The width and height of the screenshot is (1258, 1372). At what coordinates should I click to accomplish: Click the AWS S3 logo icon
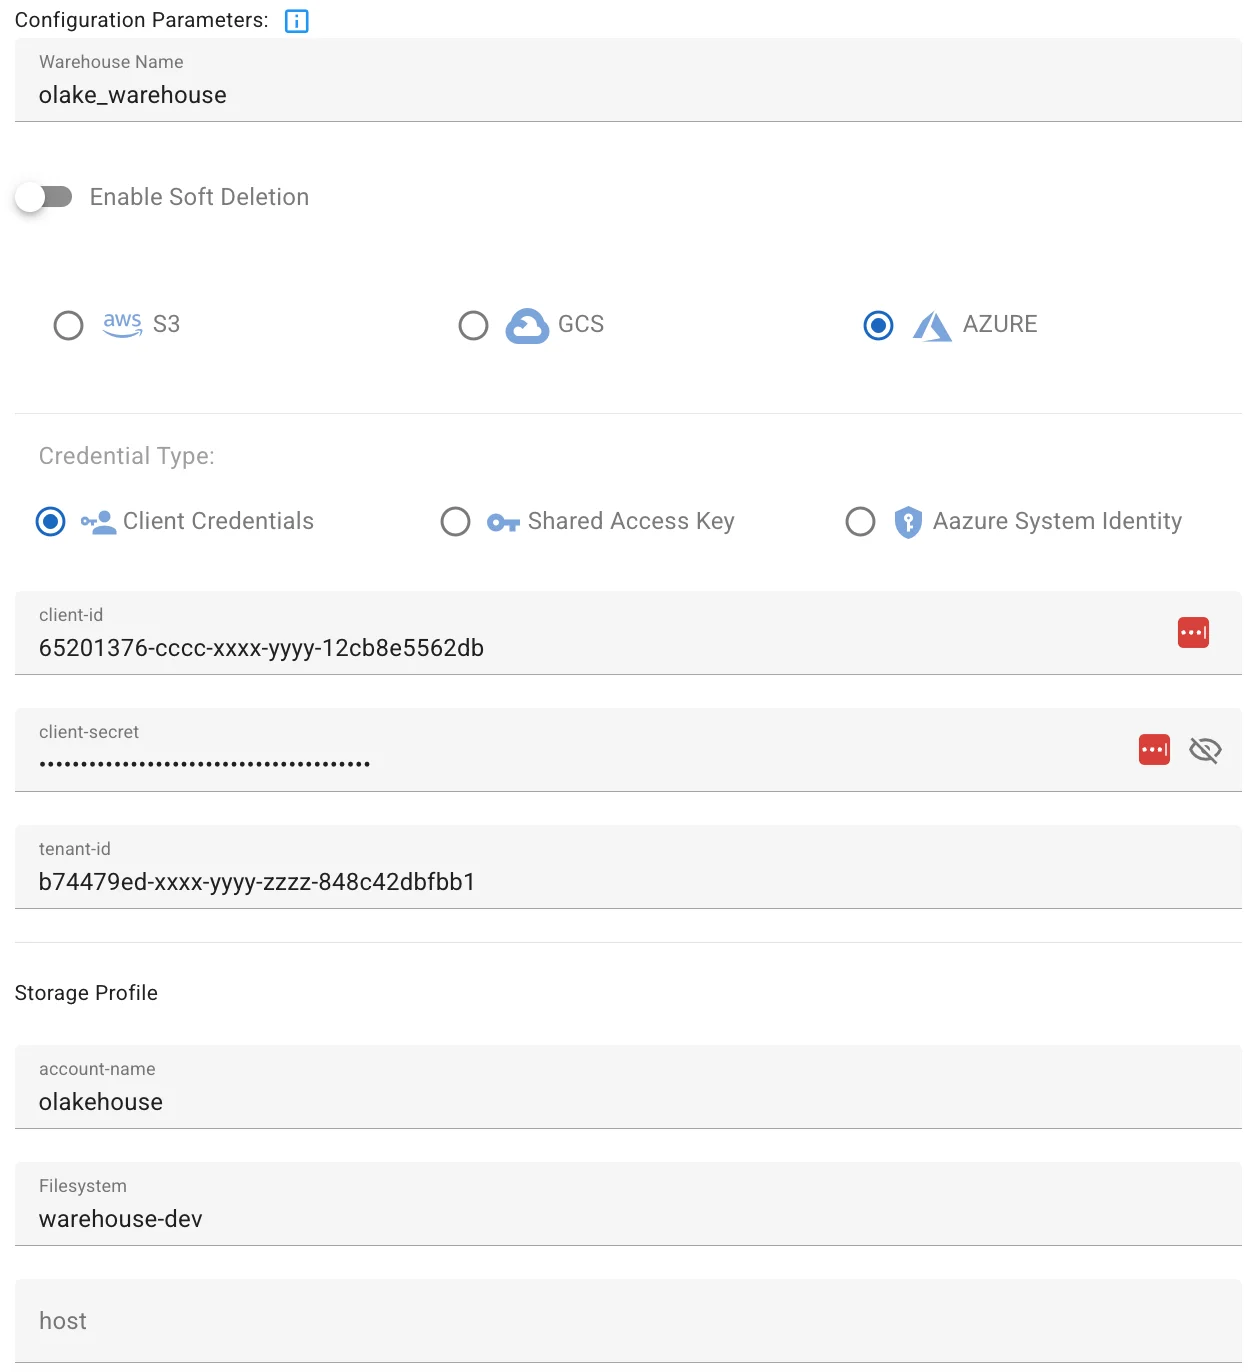click(122, 324)
